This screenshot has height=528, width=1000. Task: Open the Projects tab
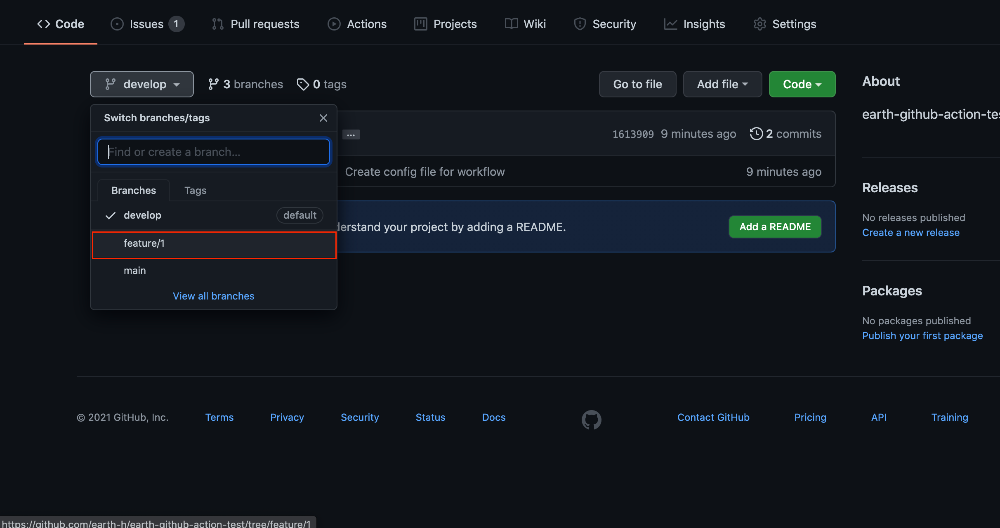[x=445, y=24]
